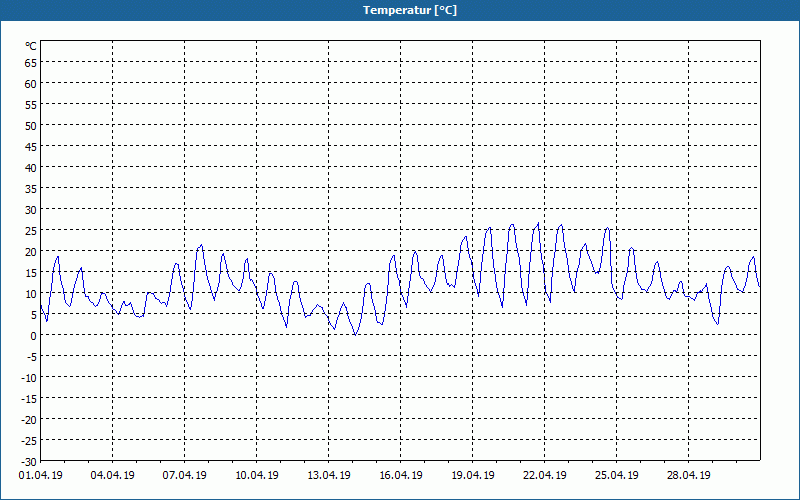The width and height of the screenshot is (800, 500).
Task: Select the 22.04.19 date label
Action: point(544,476)
